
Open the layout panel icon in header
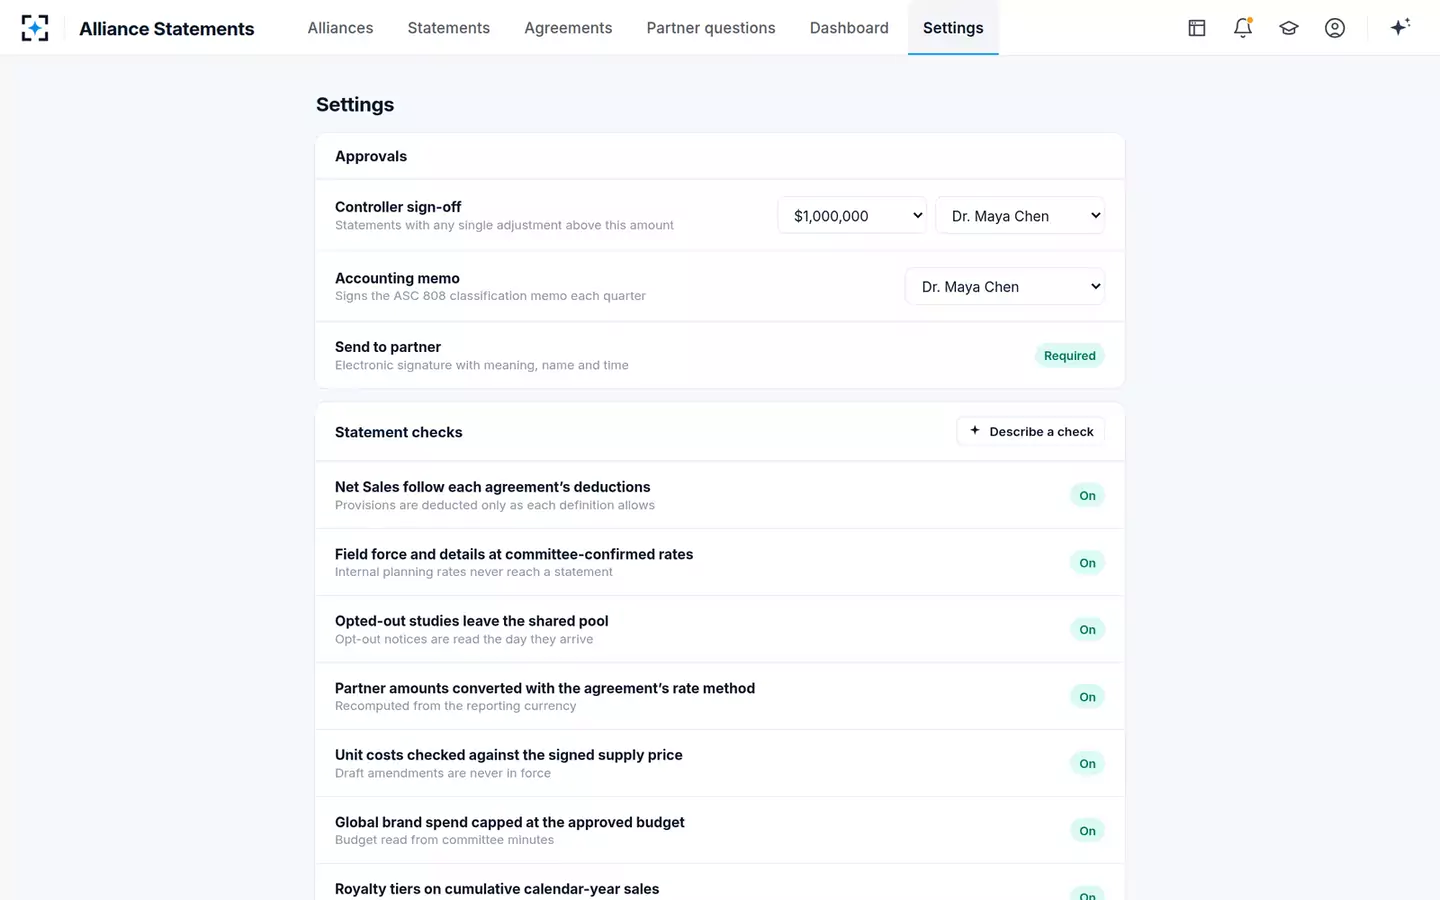click(x=1197, y=28)
